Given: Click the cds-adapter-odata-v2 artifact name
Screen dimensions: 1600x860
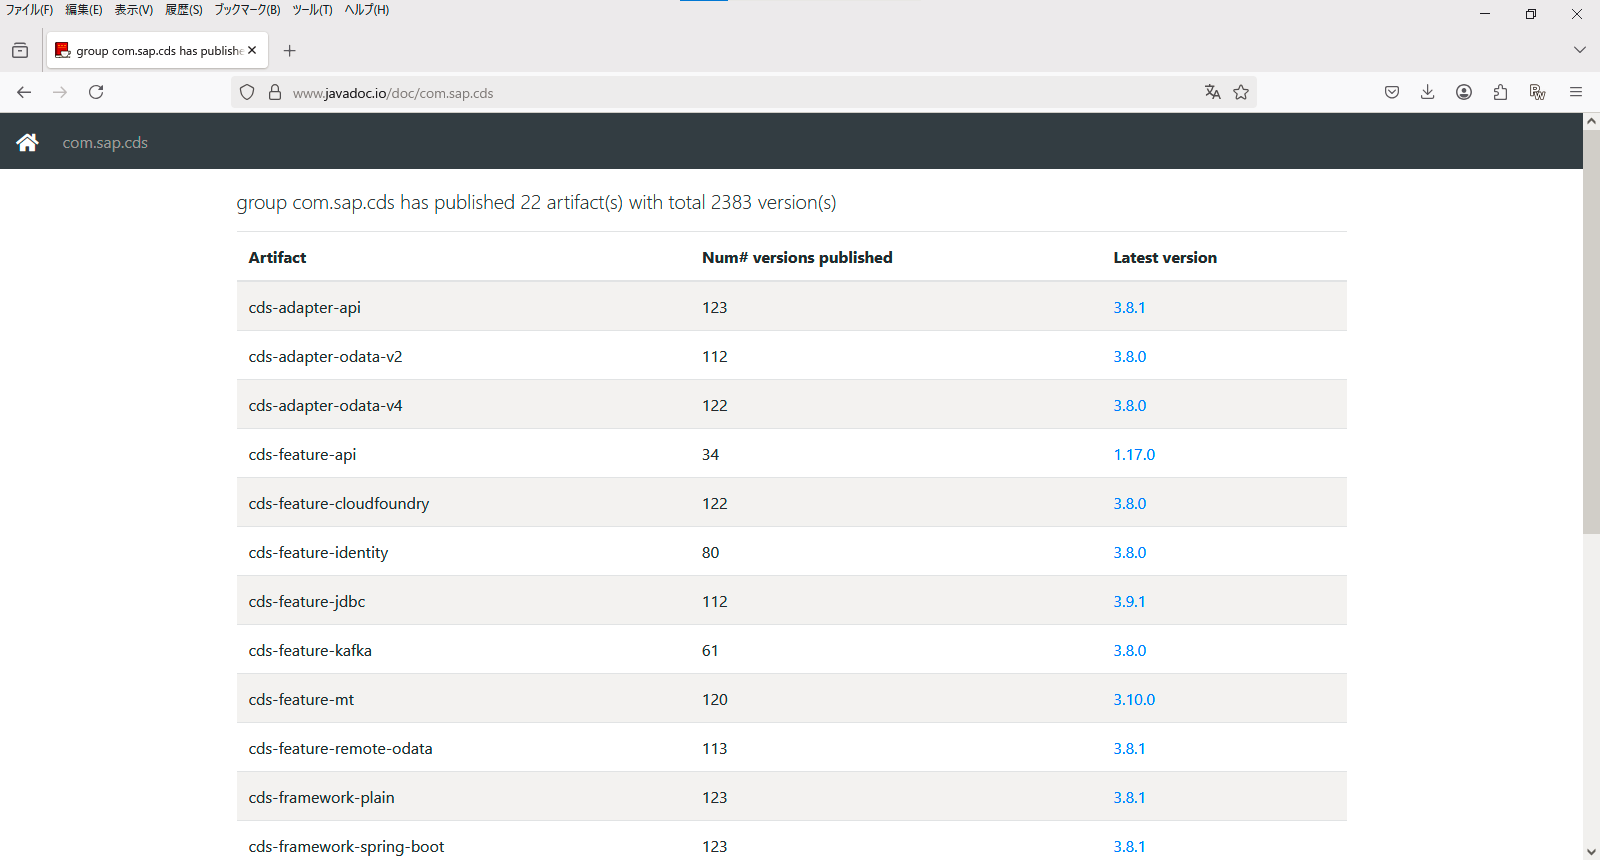Looking at the screenshot, I should tap(325, 356).
